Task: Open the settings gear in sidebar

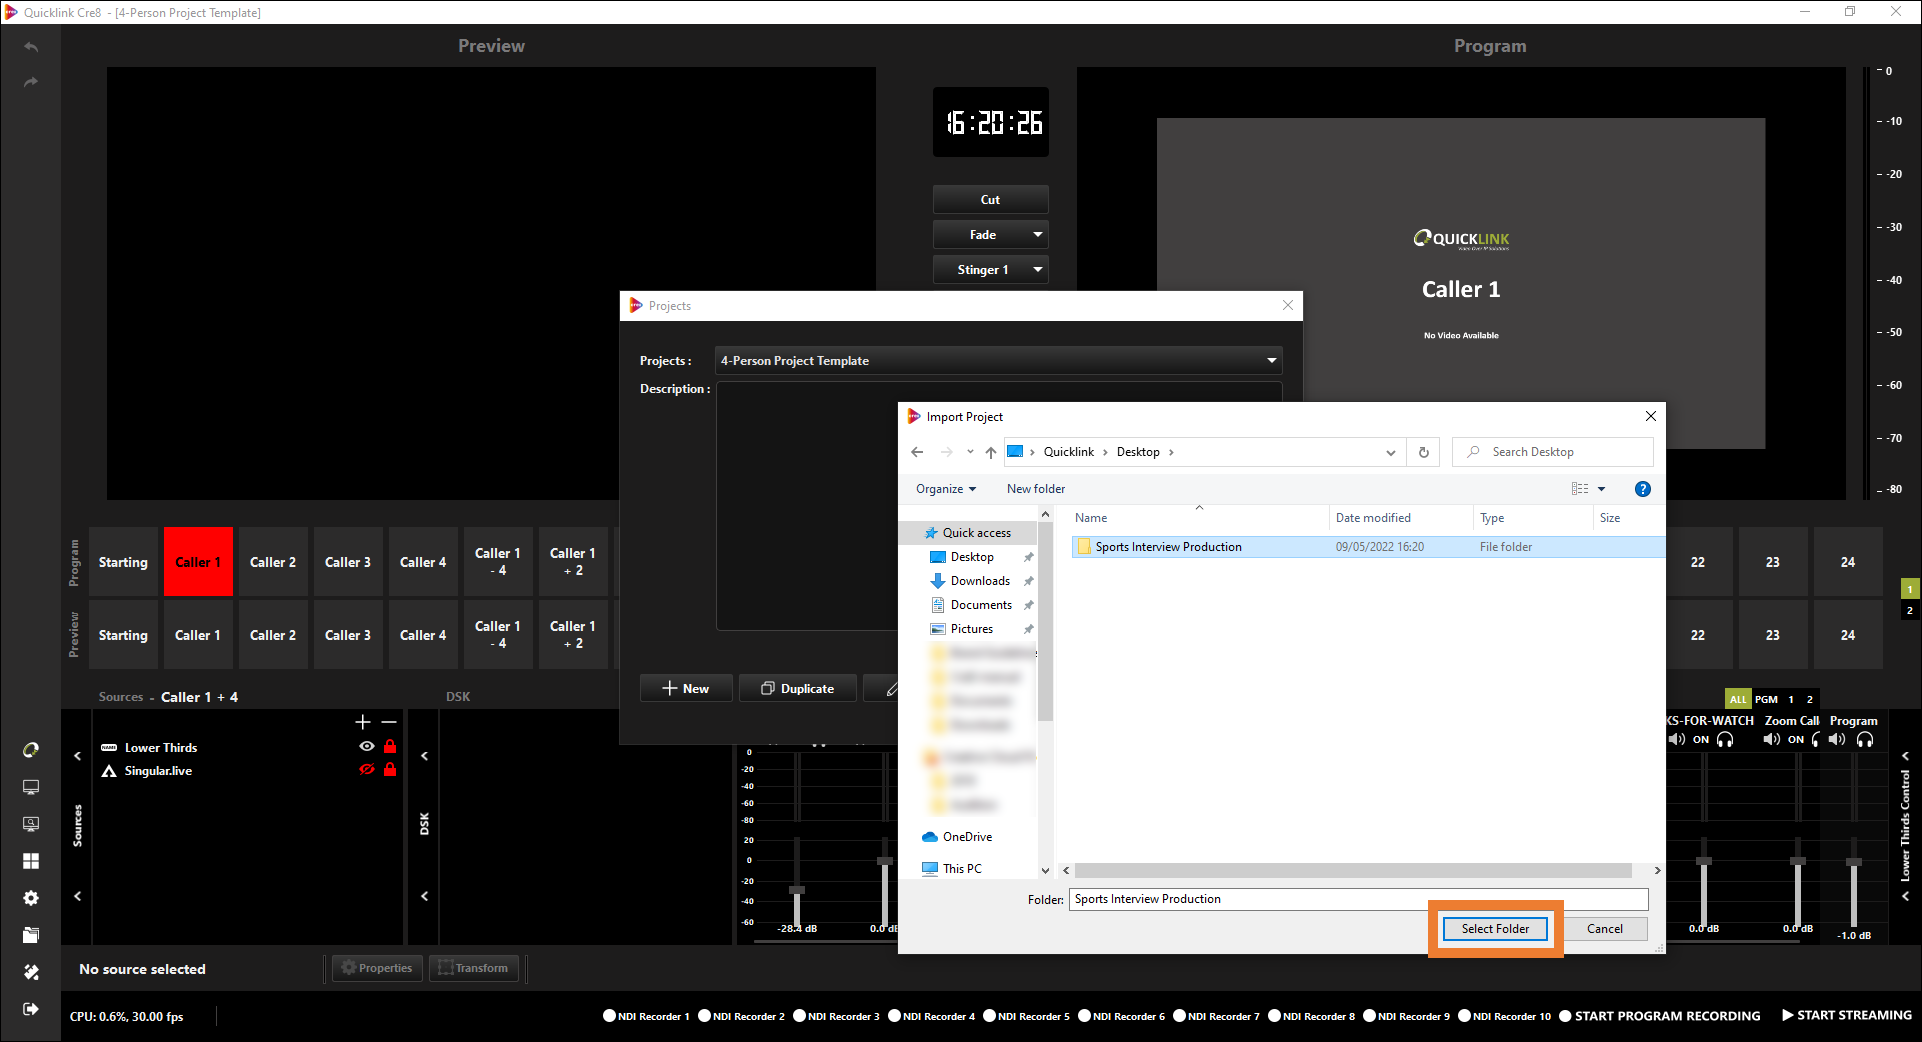Action: point(31,898)
